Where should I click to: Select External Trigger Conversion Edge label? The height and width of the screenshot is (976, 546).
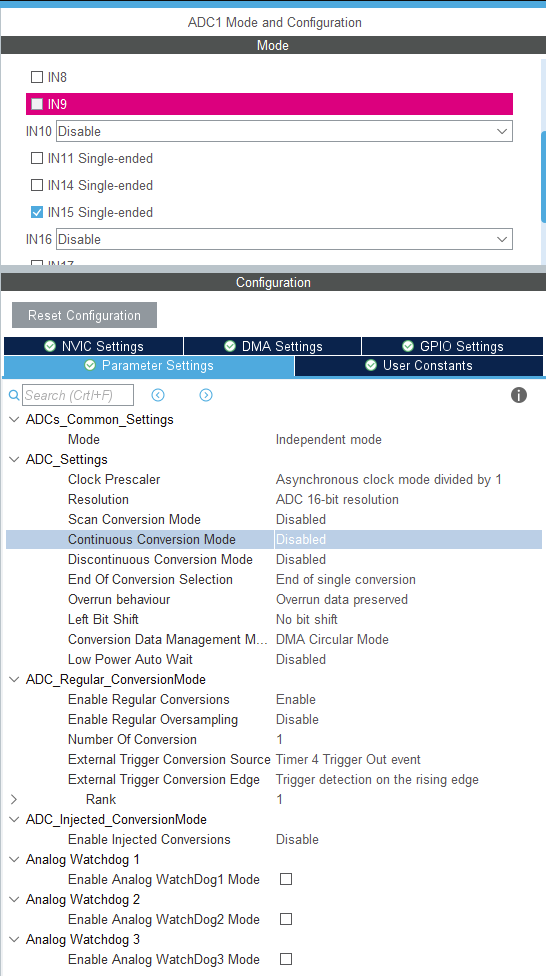[x=164, y=779]
